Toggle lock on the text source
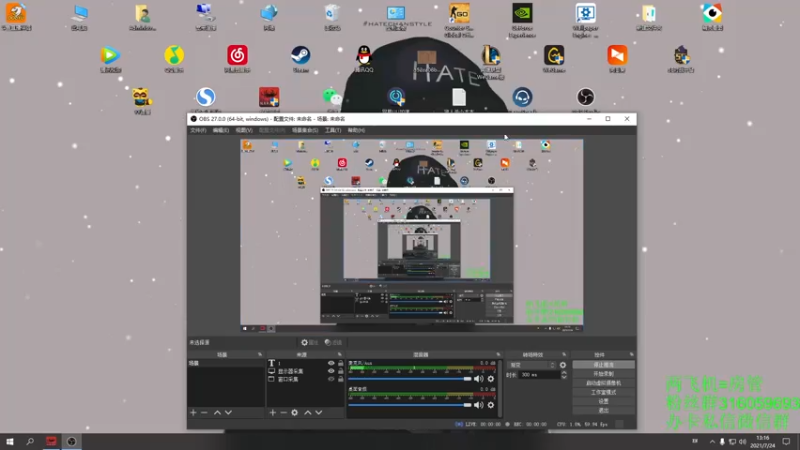Viewport: 800px width, 450px height. tap(341, 363)
